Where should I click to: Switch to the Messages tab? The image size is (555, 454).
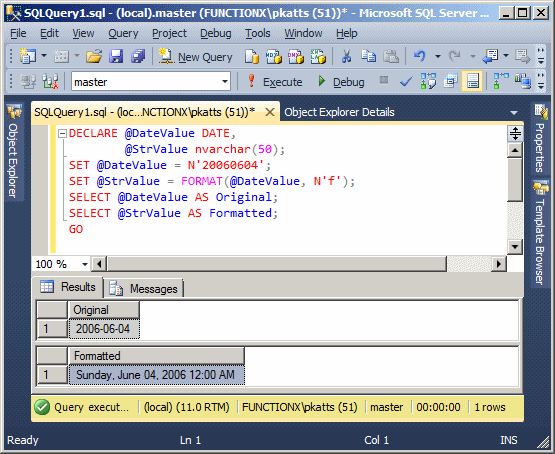point(144,288)
